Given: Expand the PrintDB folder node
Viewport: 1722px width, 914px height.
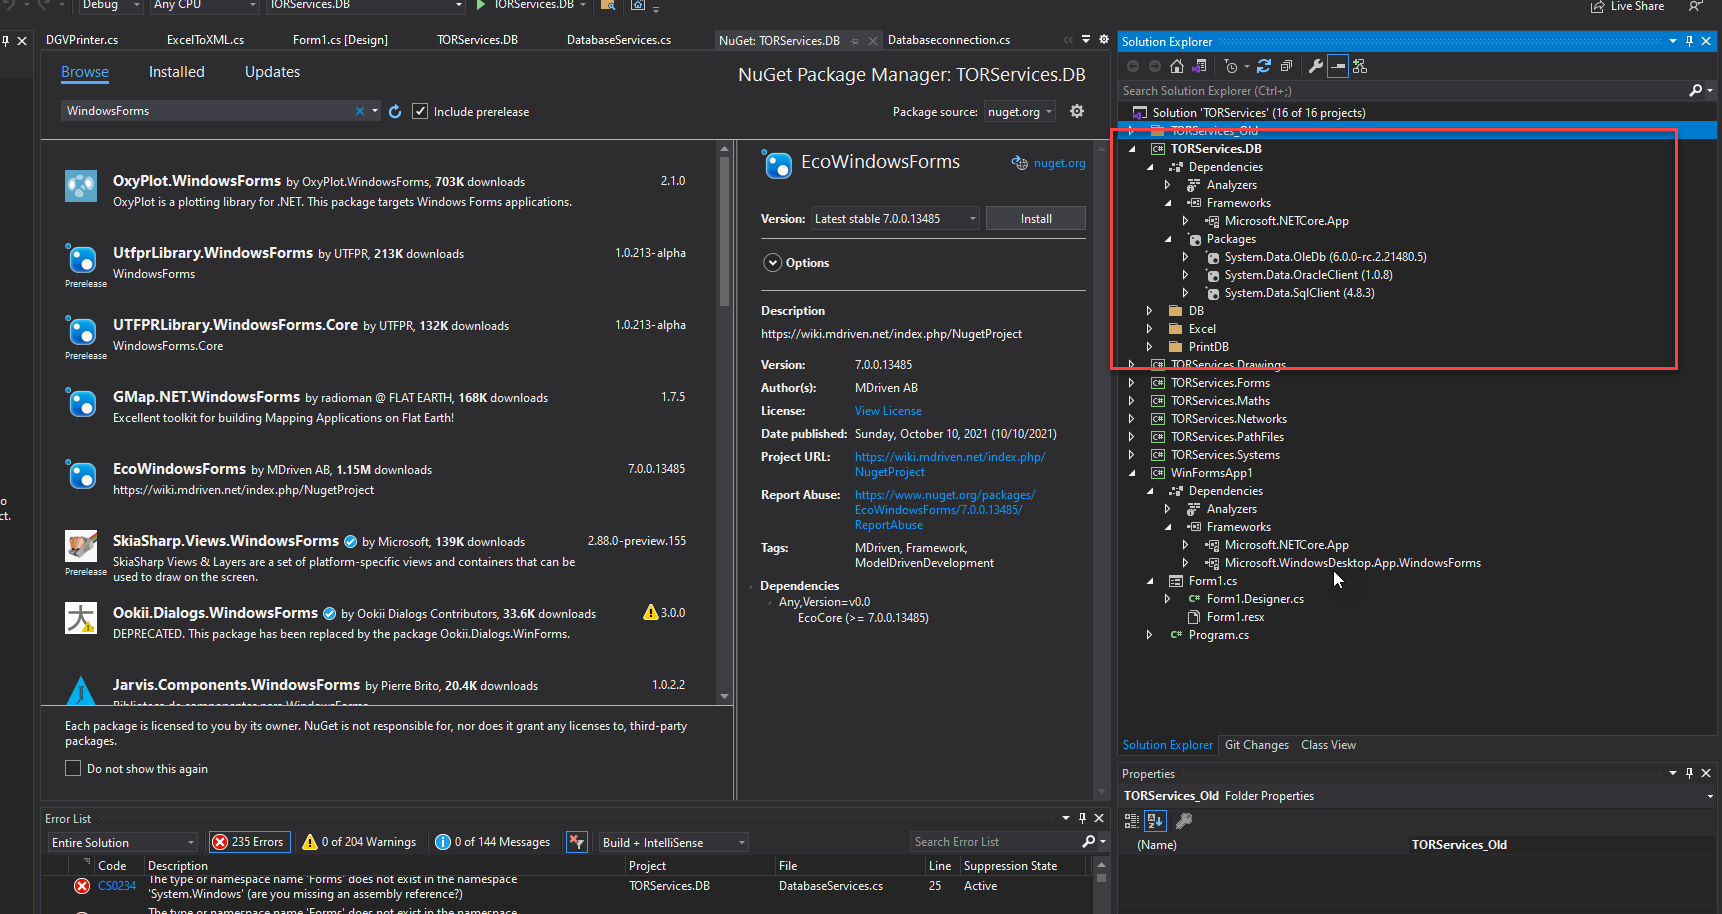Looking at the screenshot, I should coord(1150,347).
